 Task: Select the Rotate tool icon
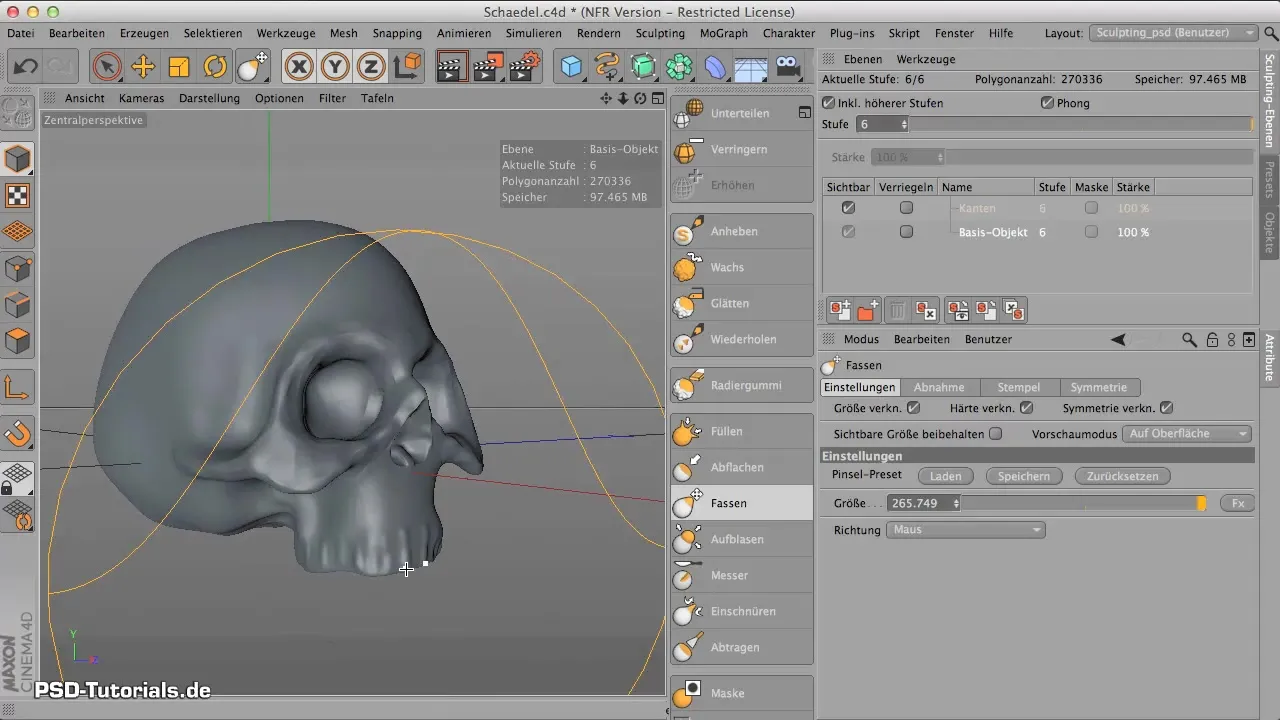point(215,67)
